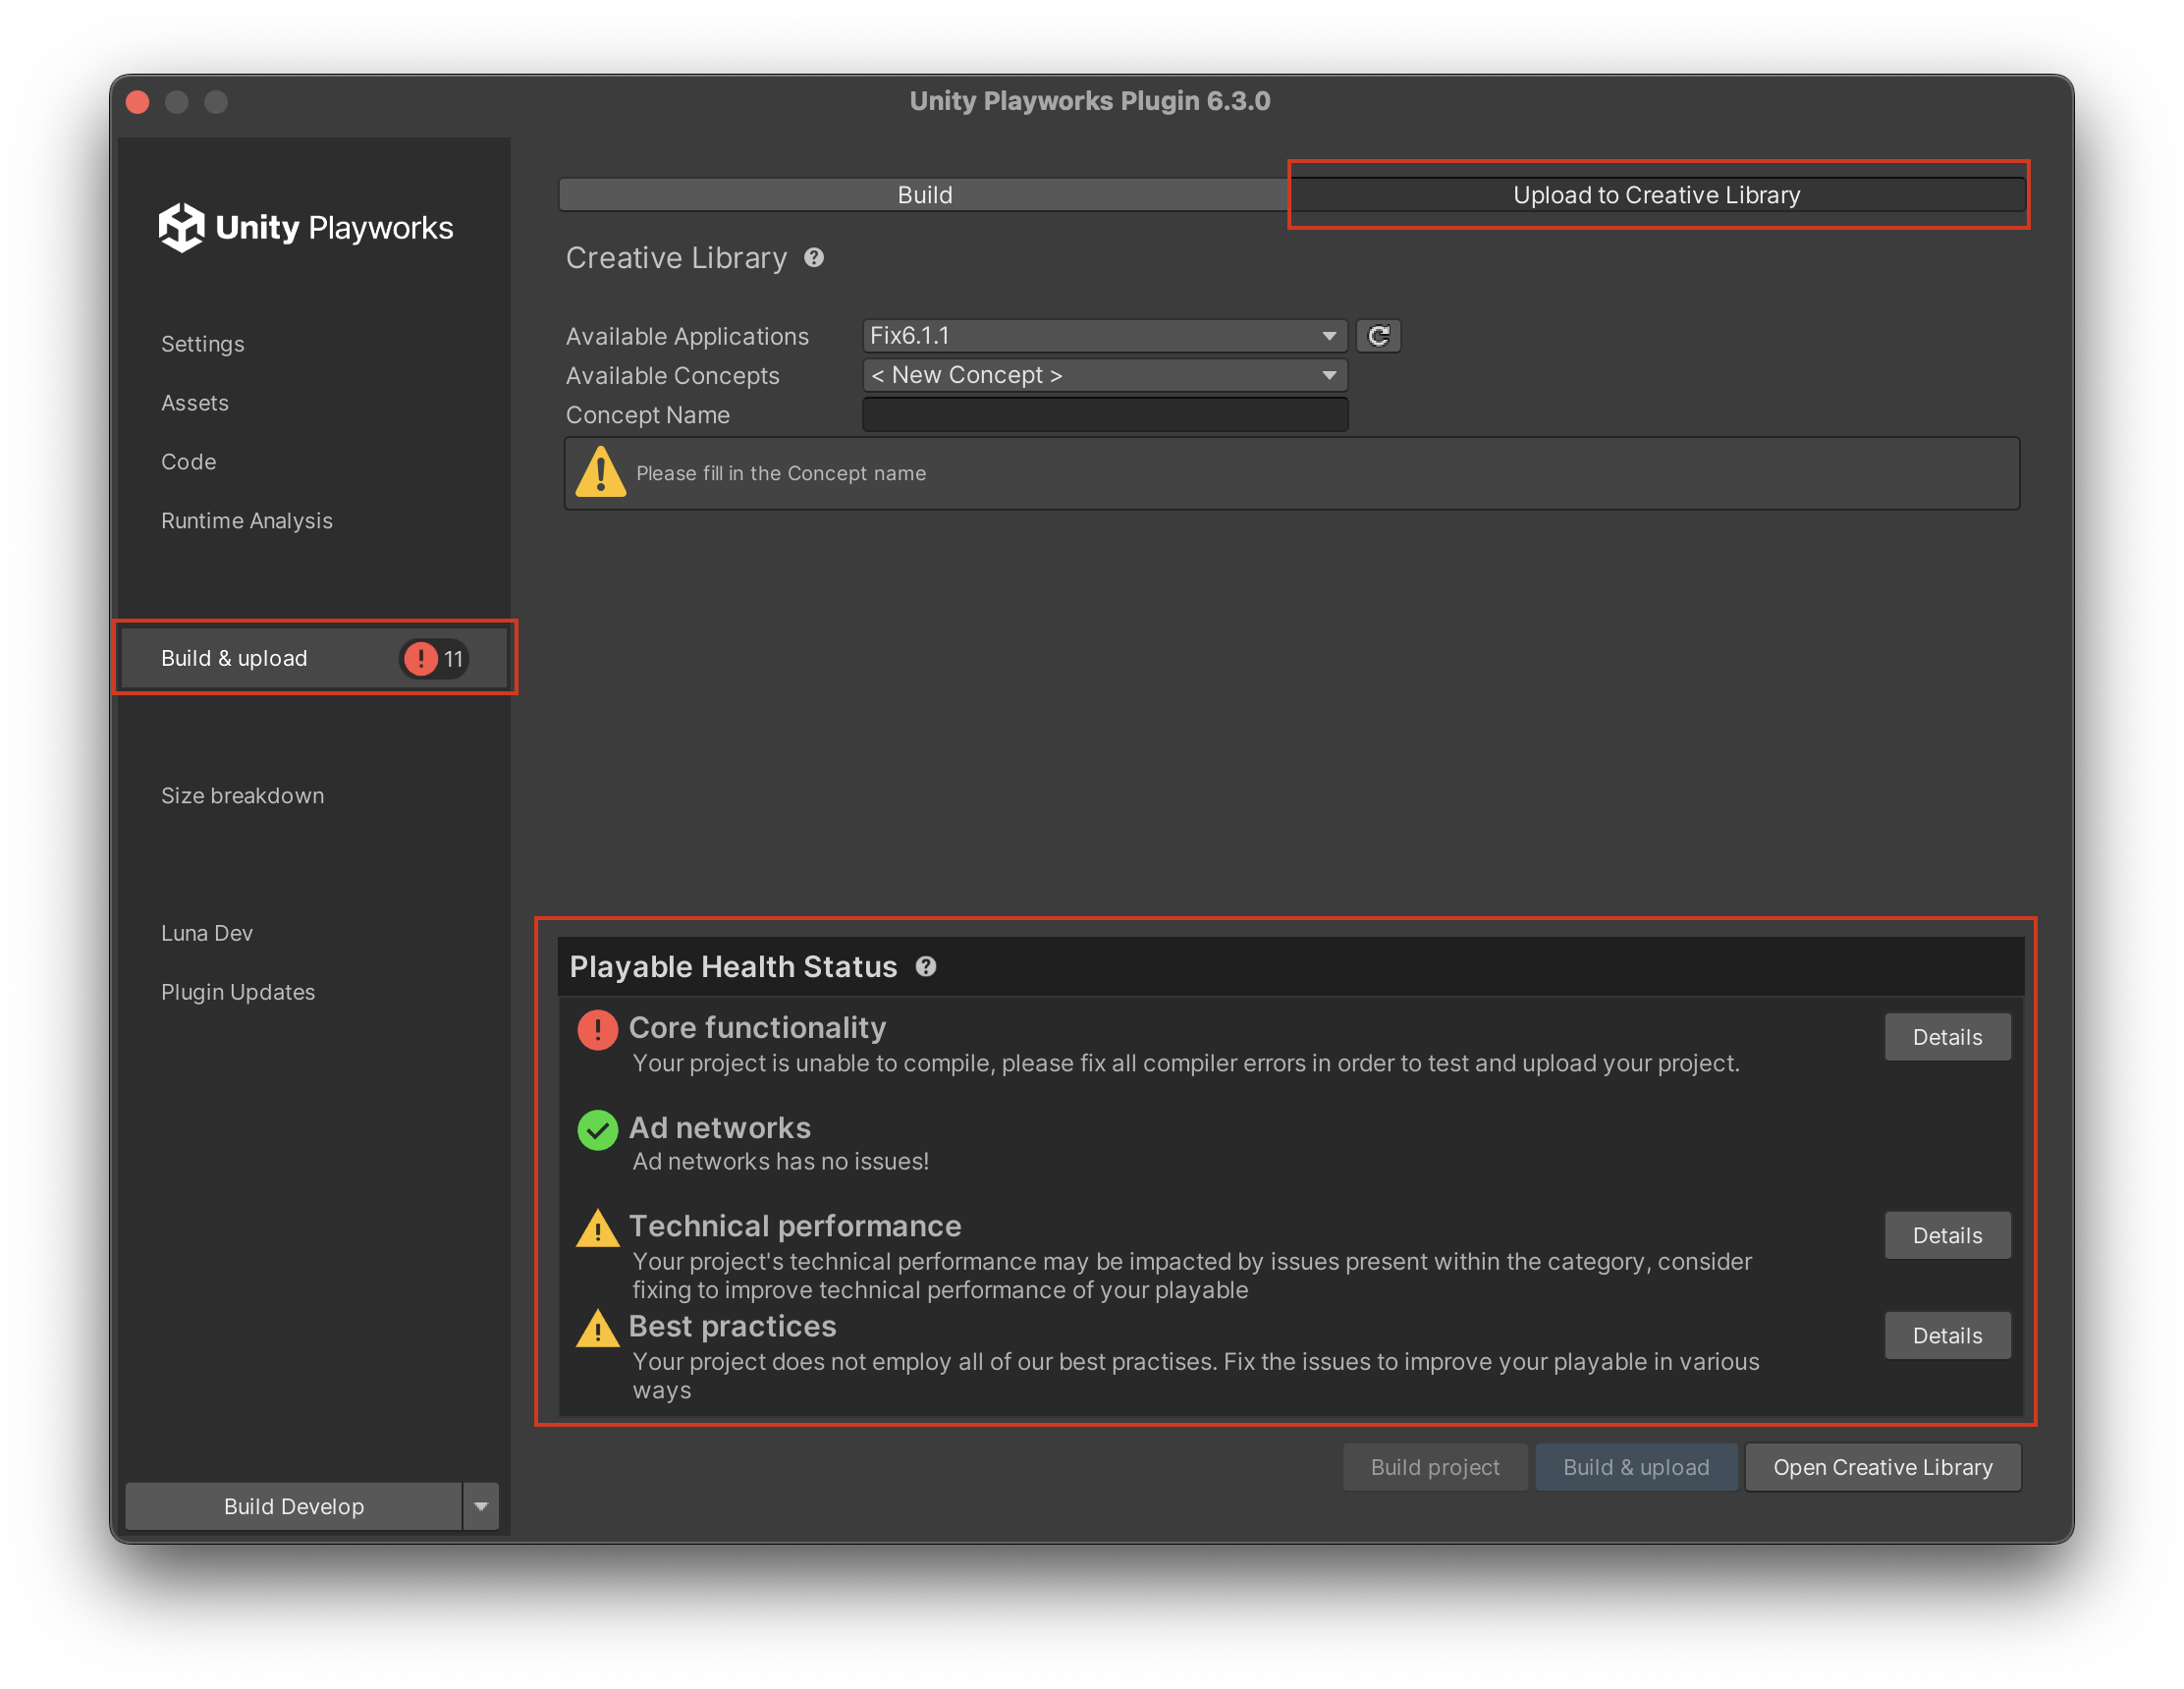This screenshot has width=2184, height=1689.
Task: Click Details for Core functionality
Action: [1946, 1037]
